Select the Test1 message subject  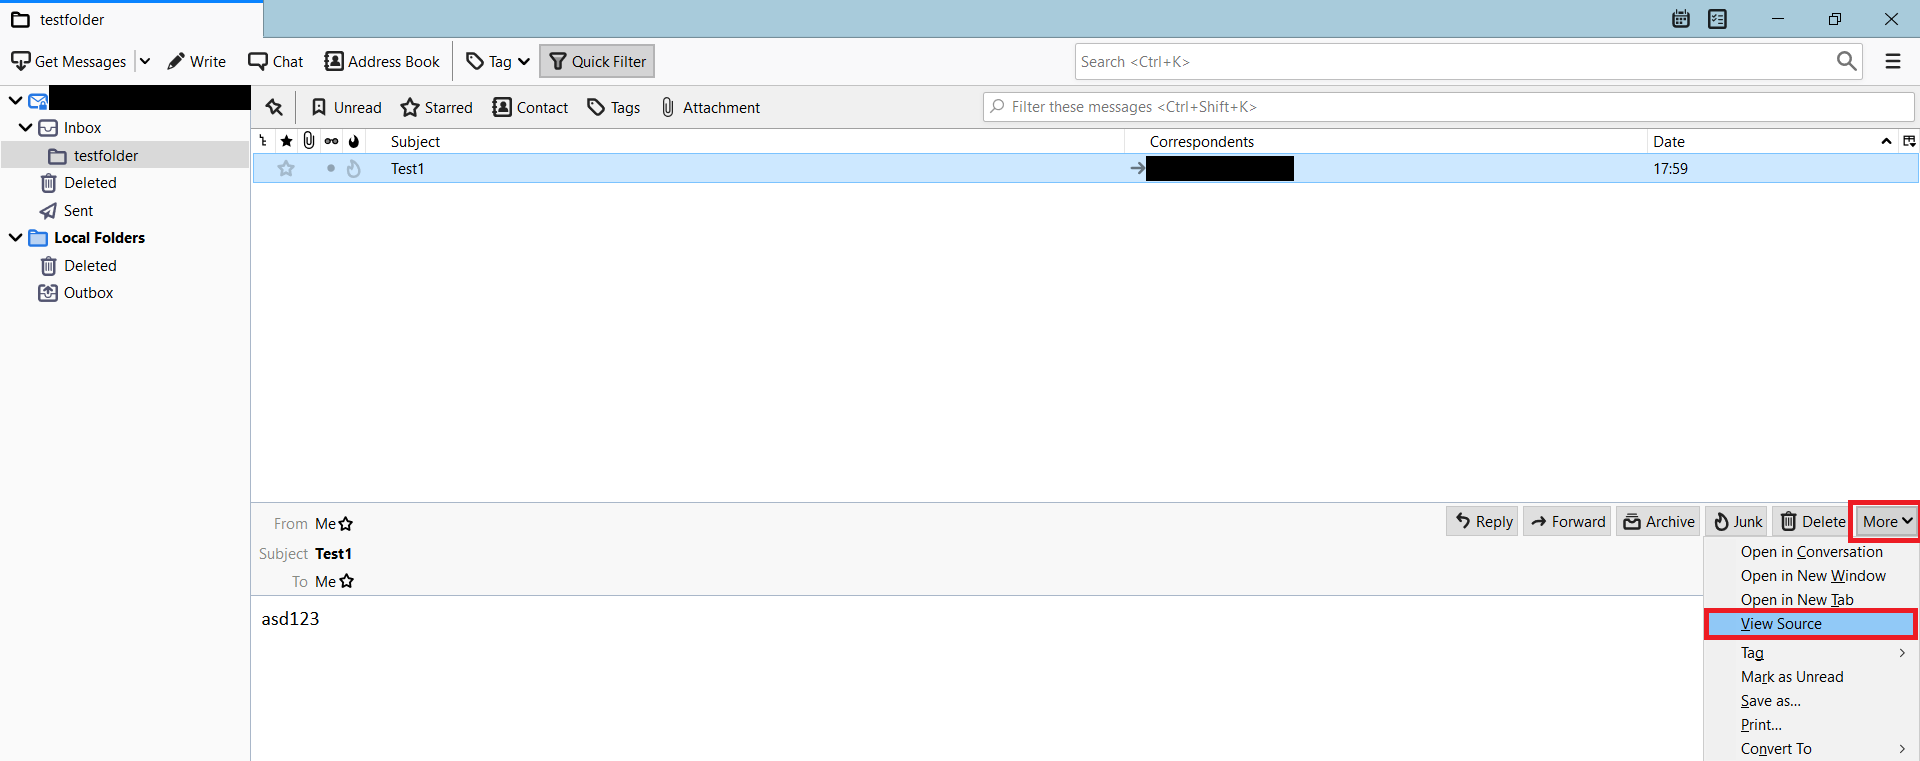(x=407, y=168)
